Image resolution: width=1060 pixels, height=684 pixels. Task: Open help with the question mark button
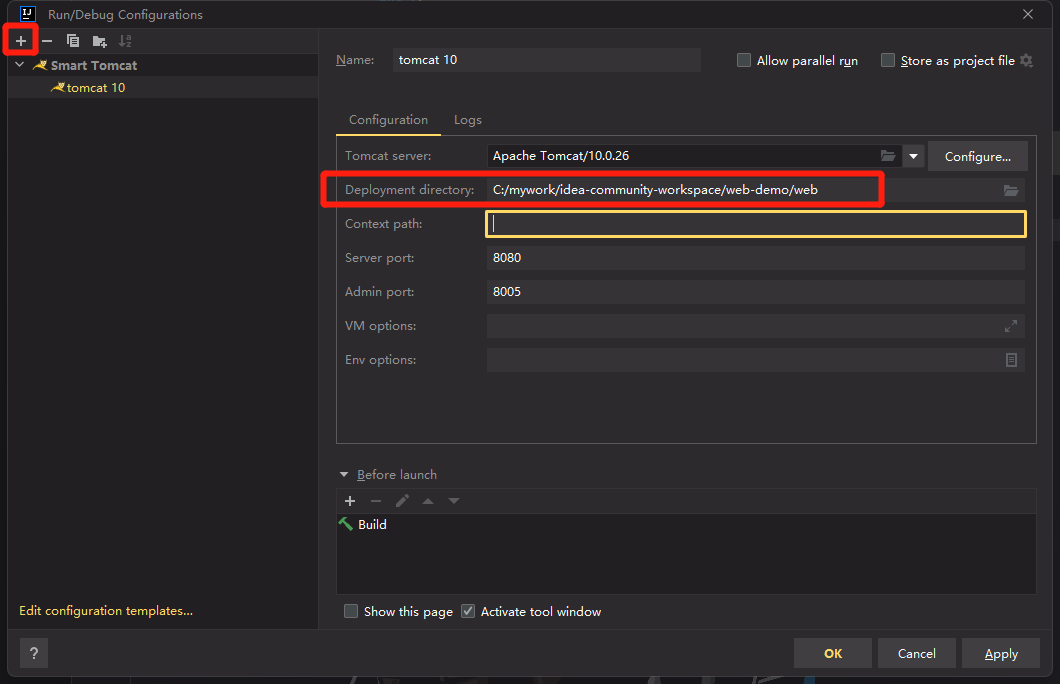click(x=34, y=654)
